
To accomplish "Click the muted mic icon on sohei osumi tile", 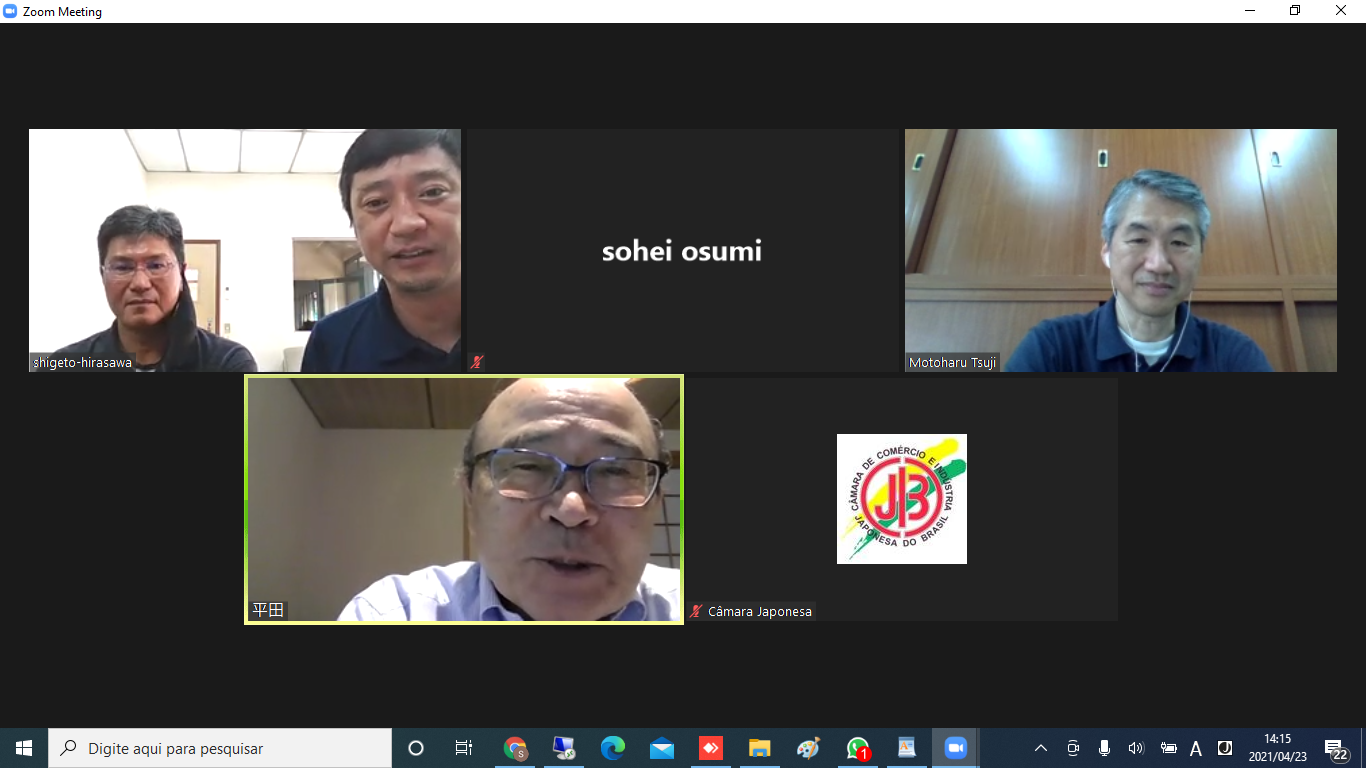I will pyautogui.click(x=478, y=362).
